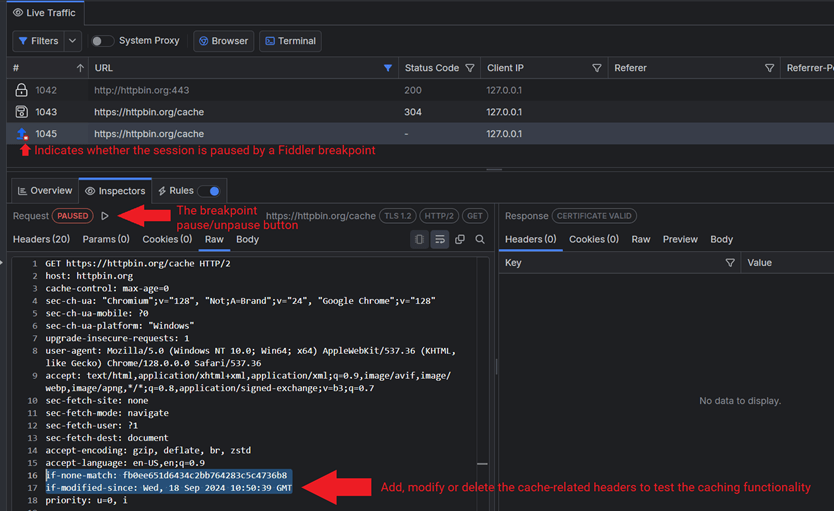Screen dimensions: 834x511
Task: Search within the raw request
Action: click(480, 239)
